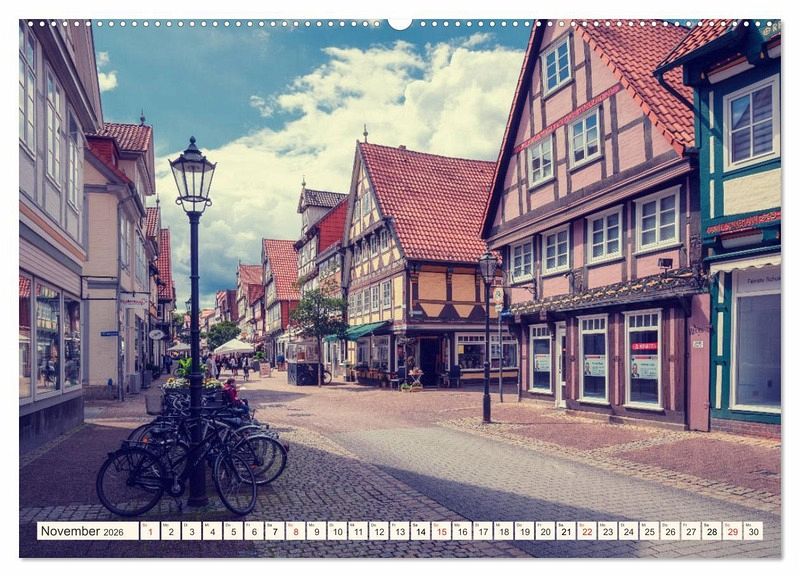The width and height of the screenshot is (800, 577).
Task: Click the red tiled roof of the center house
Action: point(425,200)
